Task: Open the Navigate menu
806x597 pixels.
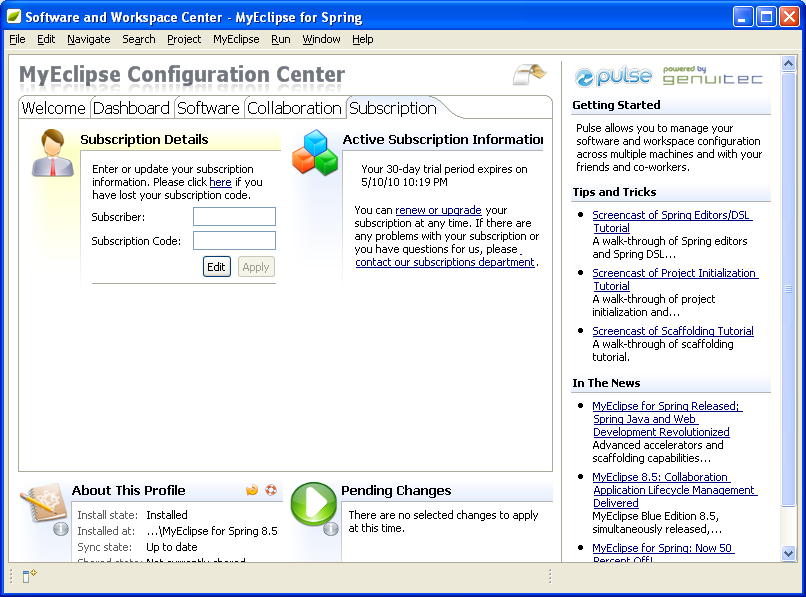Action: (x=88, y=39)
